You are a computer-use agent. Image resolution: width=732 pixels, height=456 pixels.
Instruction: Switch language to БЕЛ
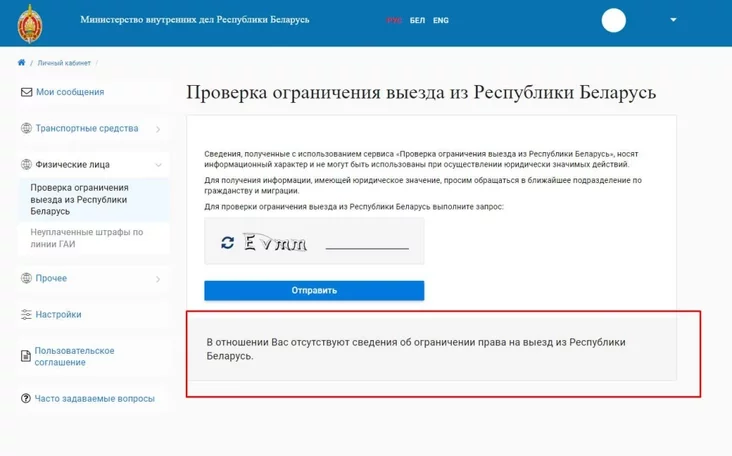click(417, 20)
